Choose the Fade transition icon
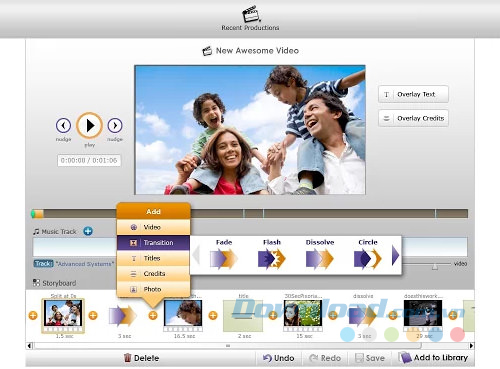500x369 pixels. click(x=224, y=259)
